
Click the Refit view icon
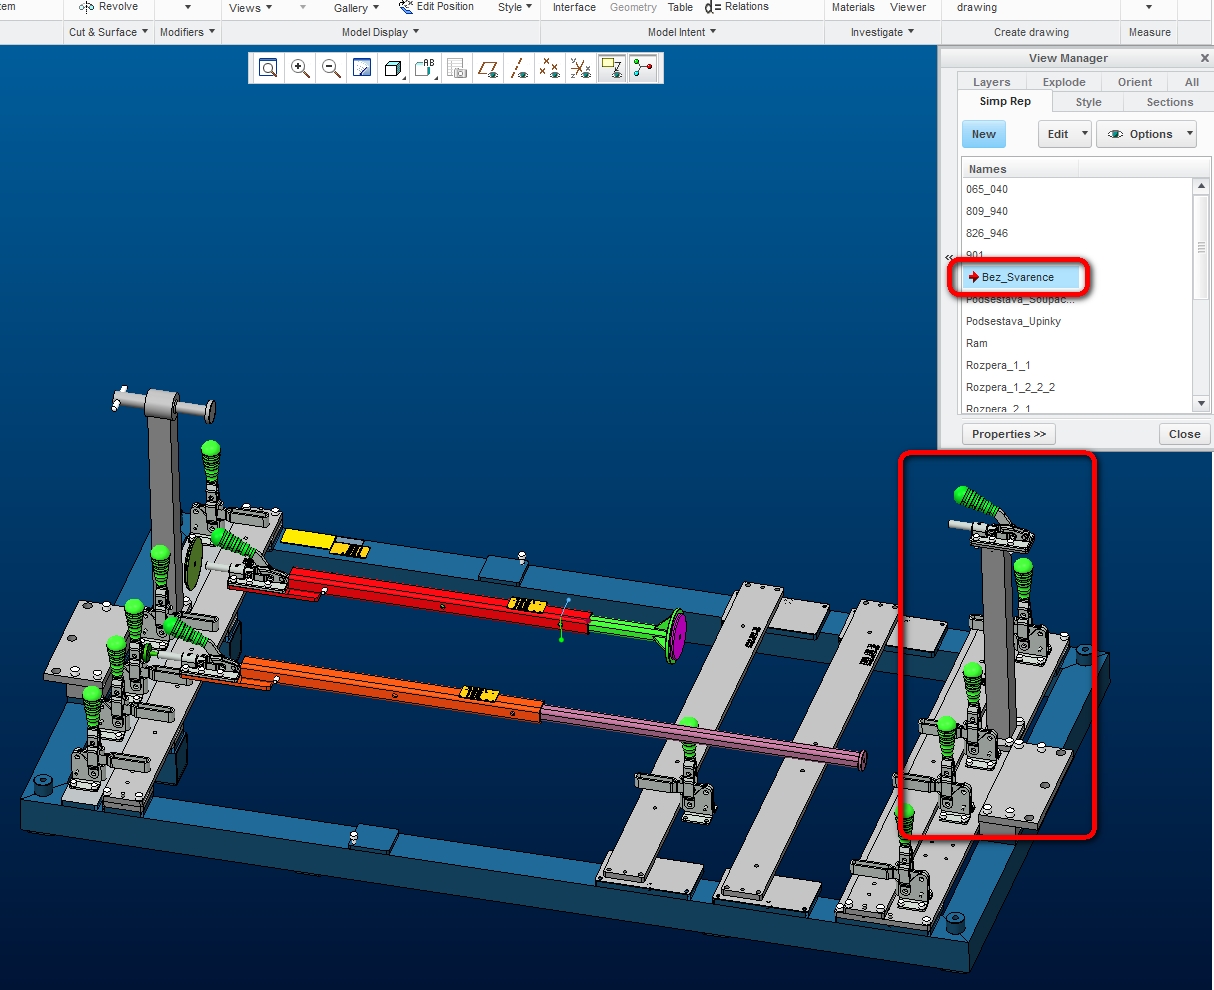coord(268,68)
